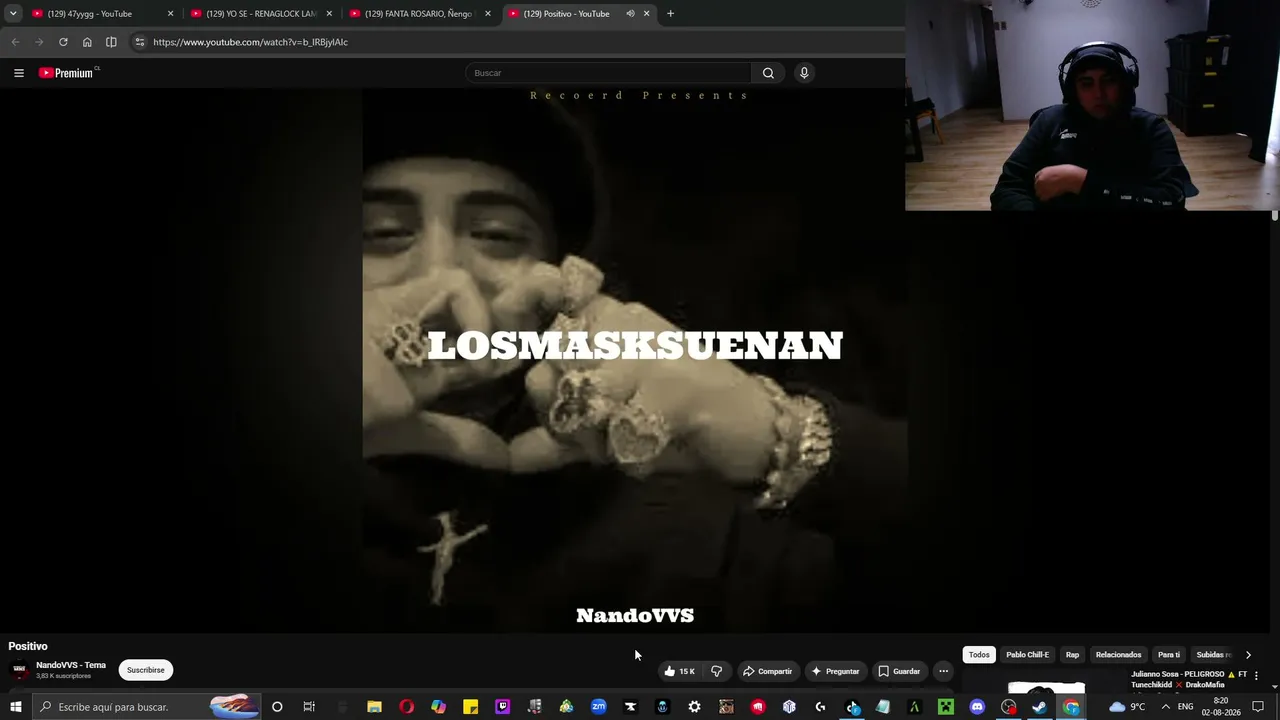
Task: Close the 47yygg YouTube tab
Action: (x=170, y=14)
